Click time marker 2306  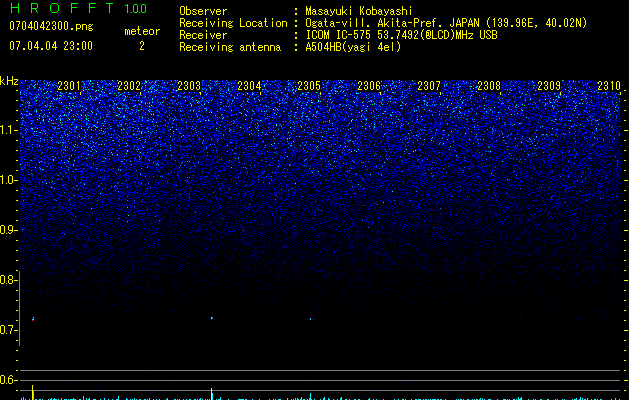pos(369,86)
